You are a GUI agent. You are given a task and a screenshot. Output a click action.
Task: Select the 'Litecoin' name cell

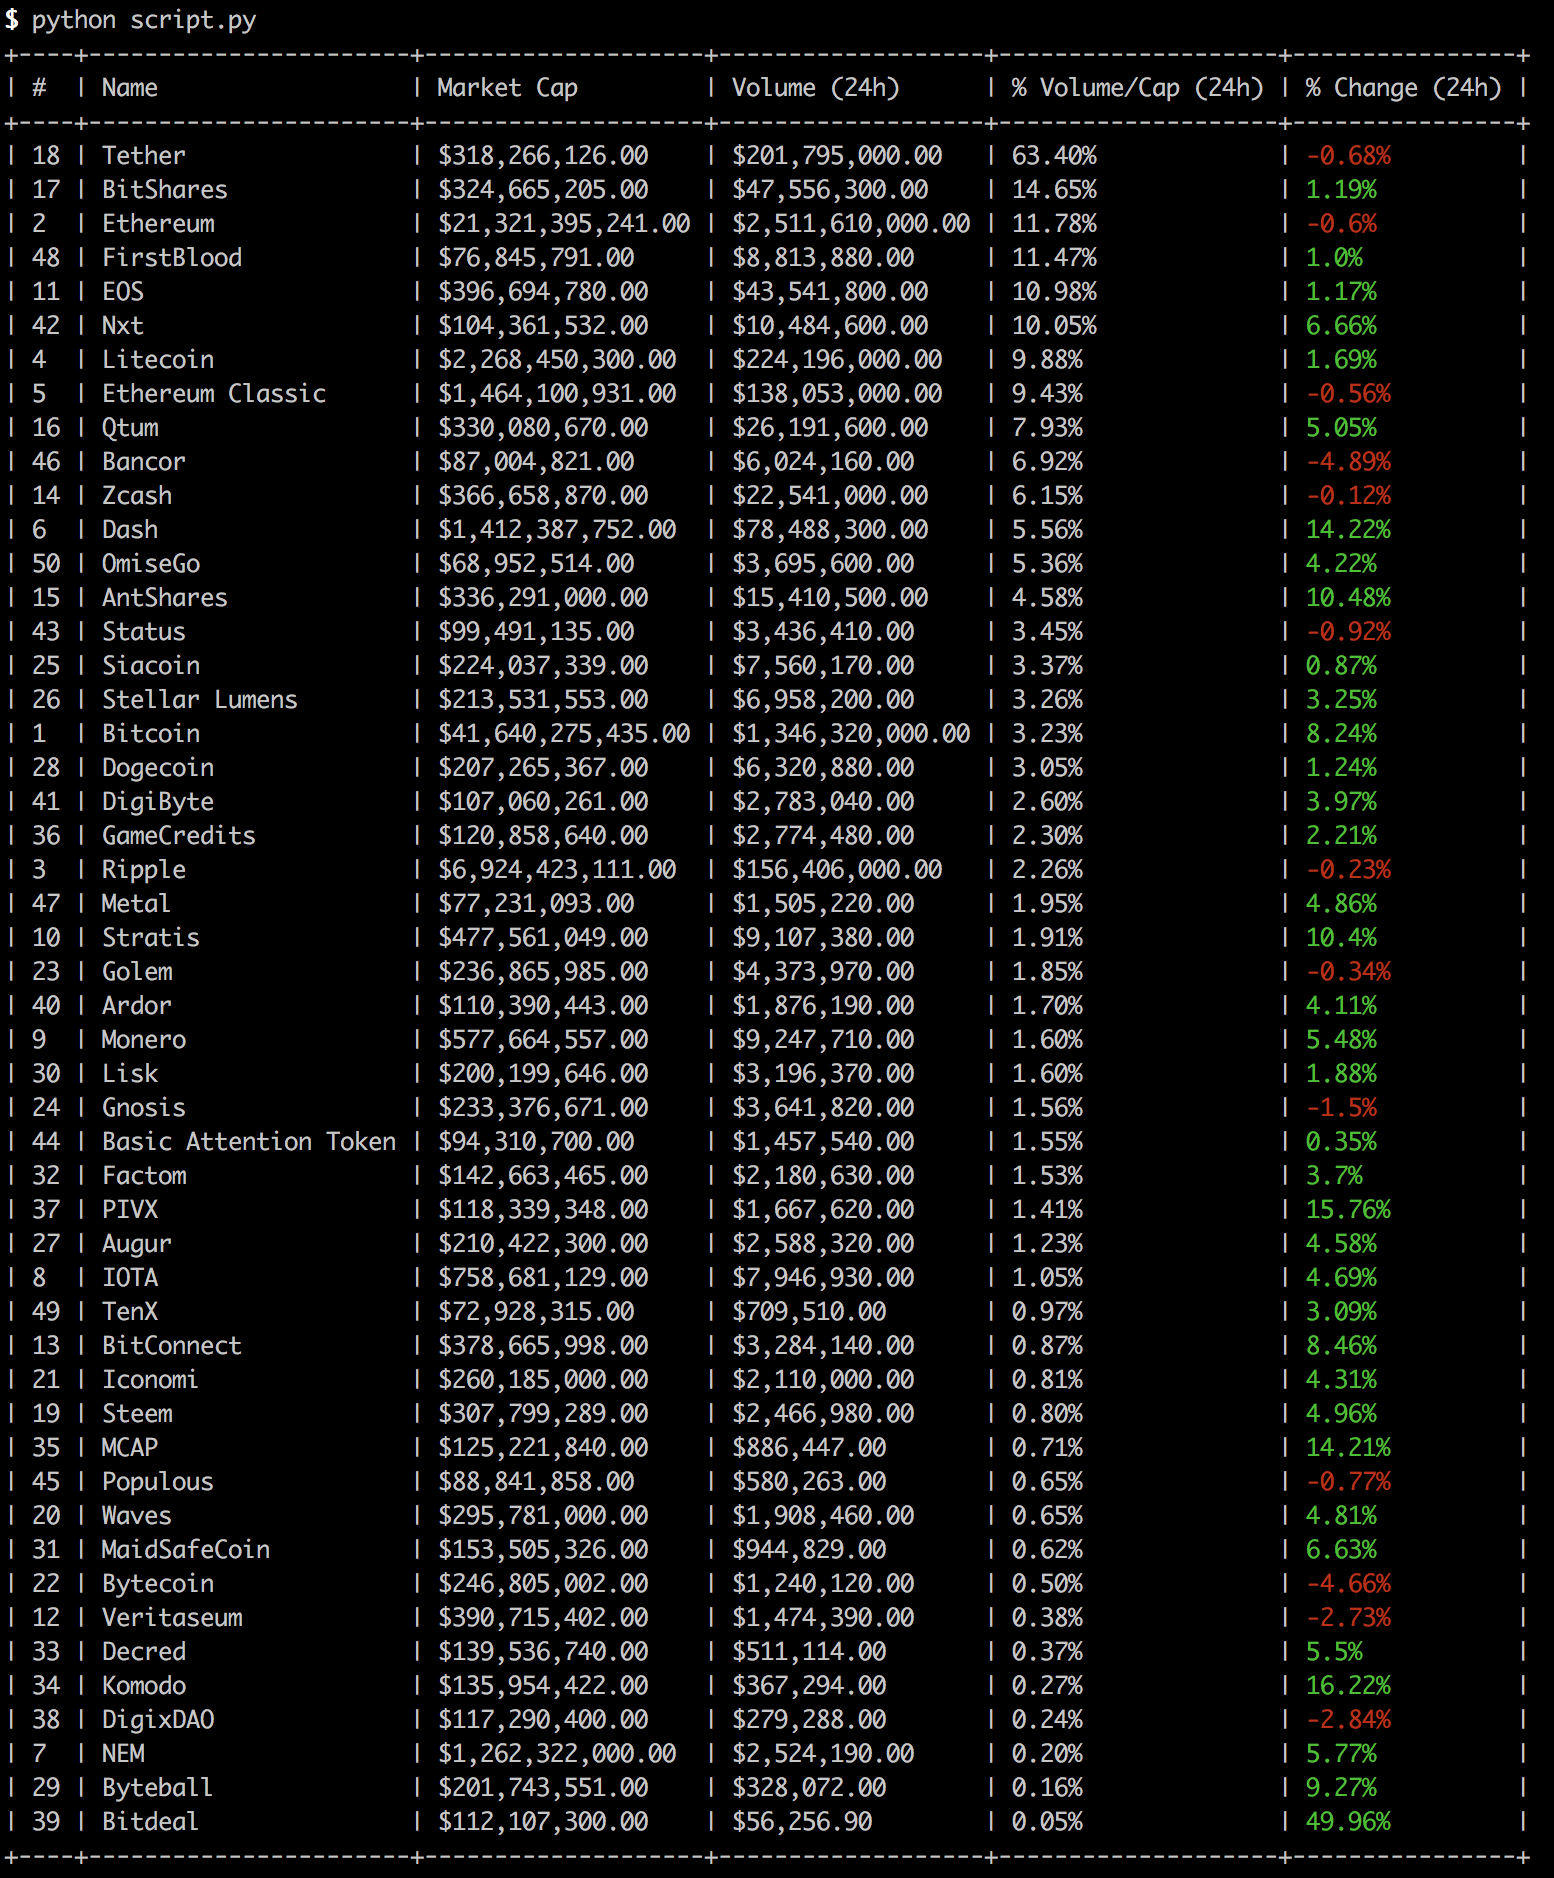point(158,360)
